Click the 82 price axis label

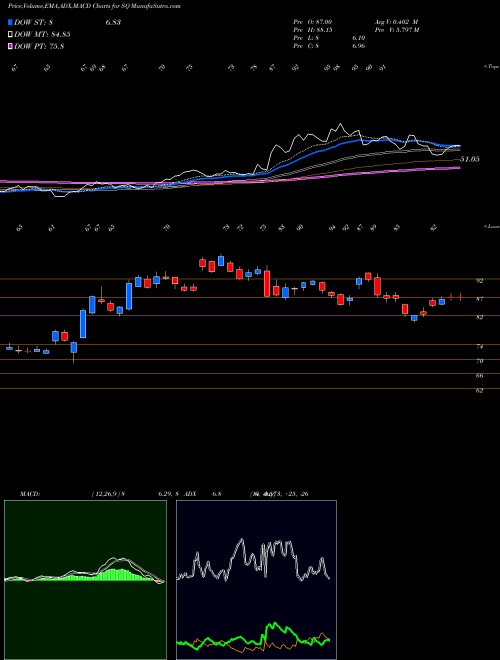point(479,317)
